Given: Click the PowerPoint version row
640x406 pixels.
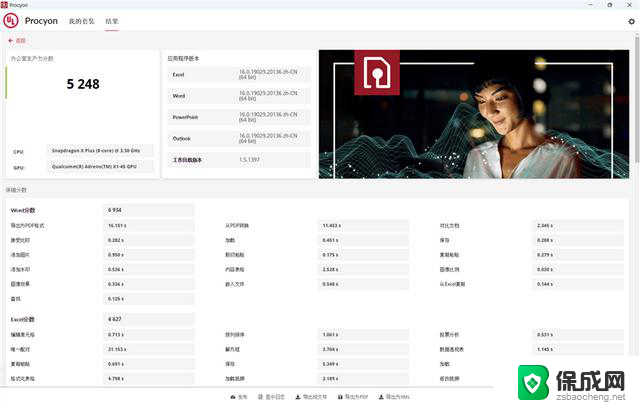Looking at the screenshot, I should pos(239,117).
